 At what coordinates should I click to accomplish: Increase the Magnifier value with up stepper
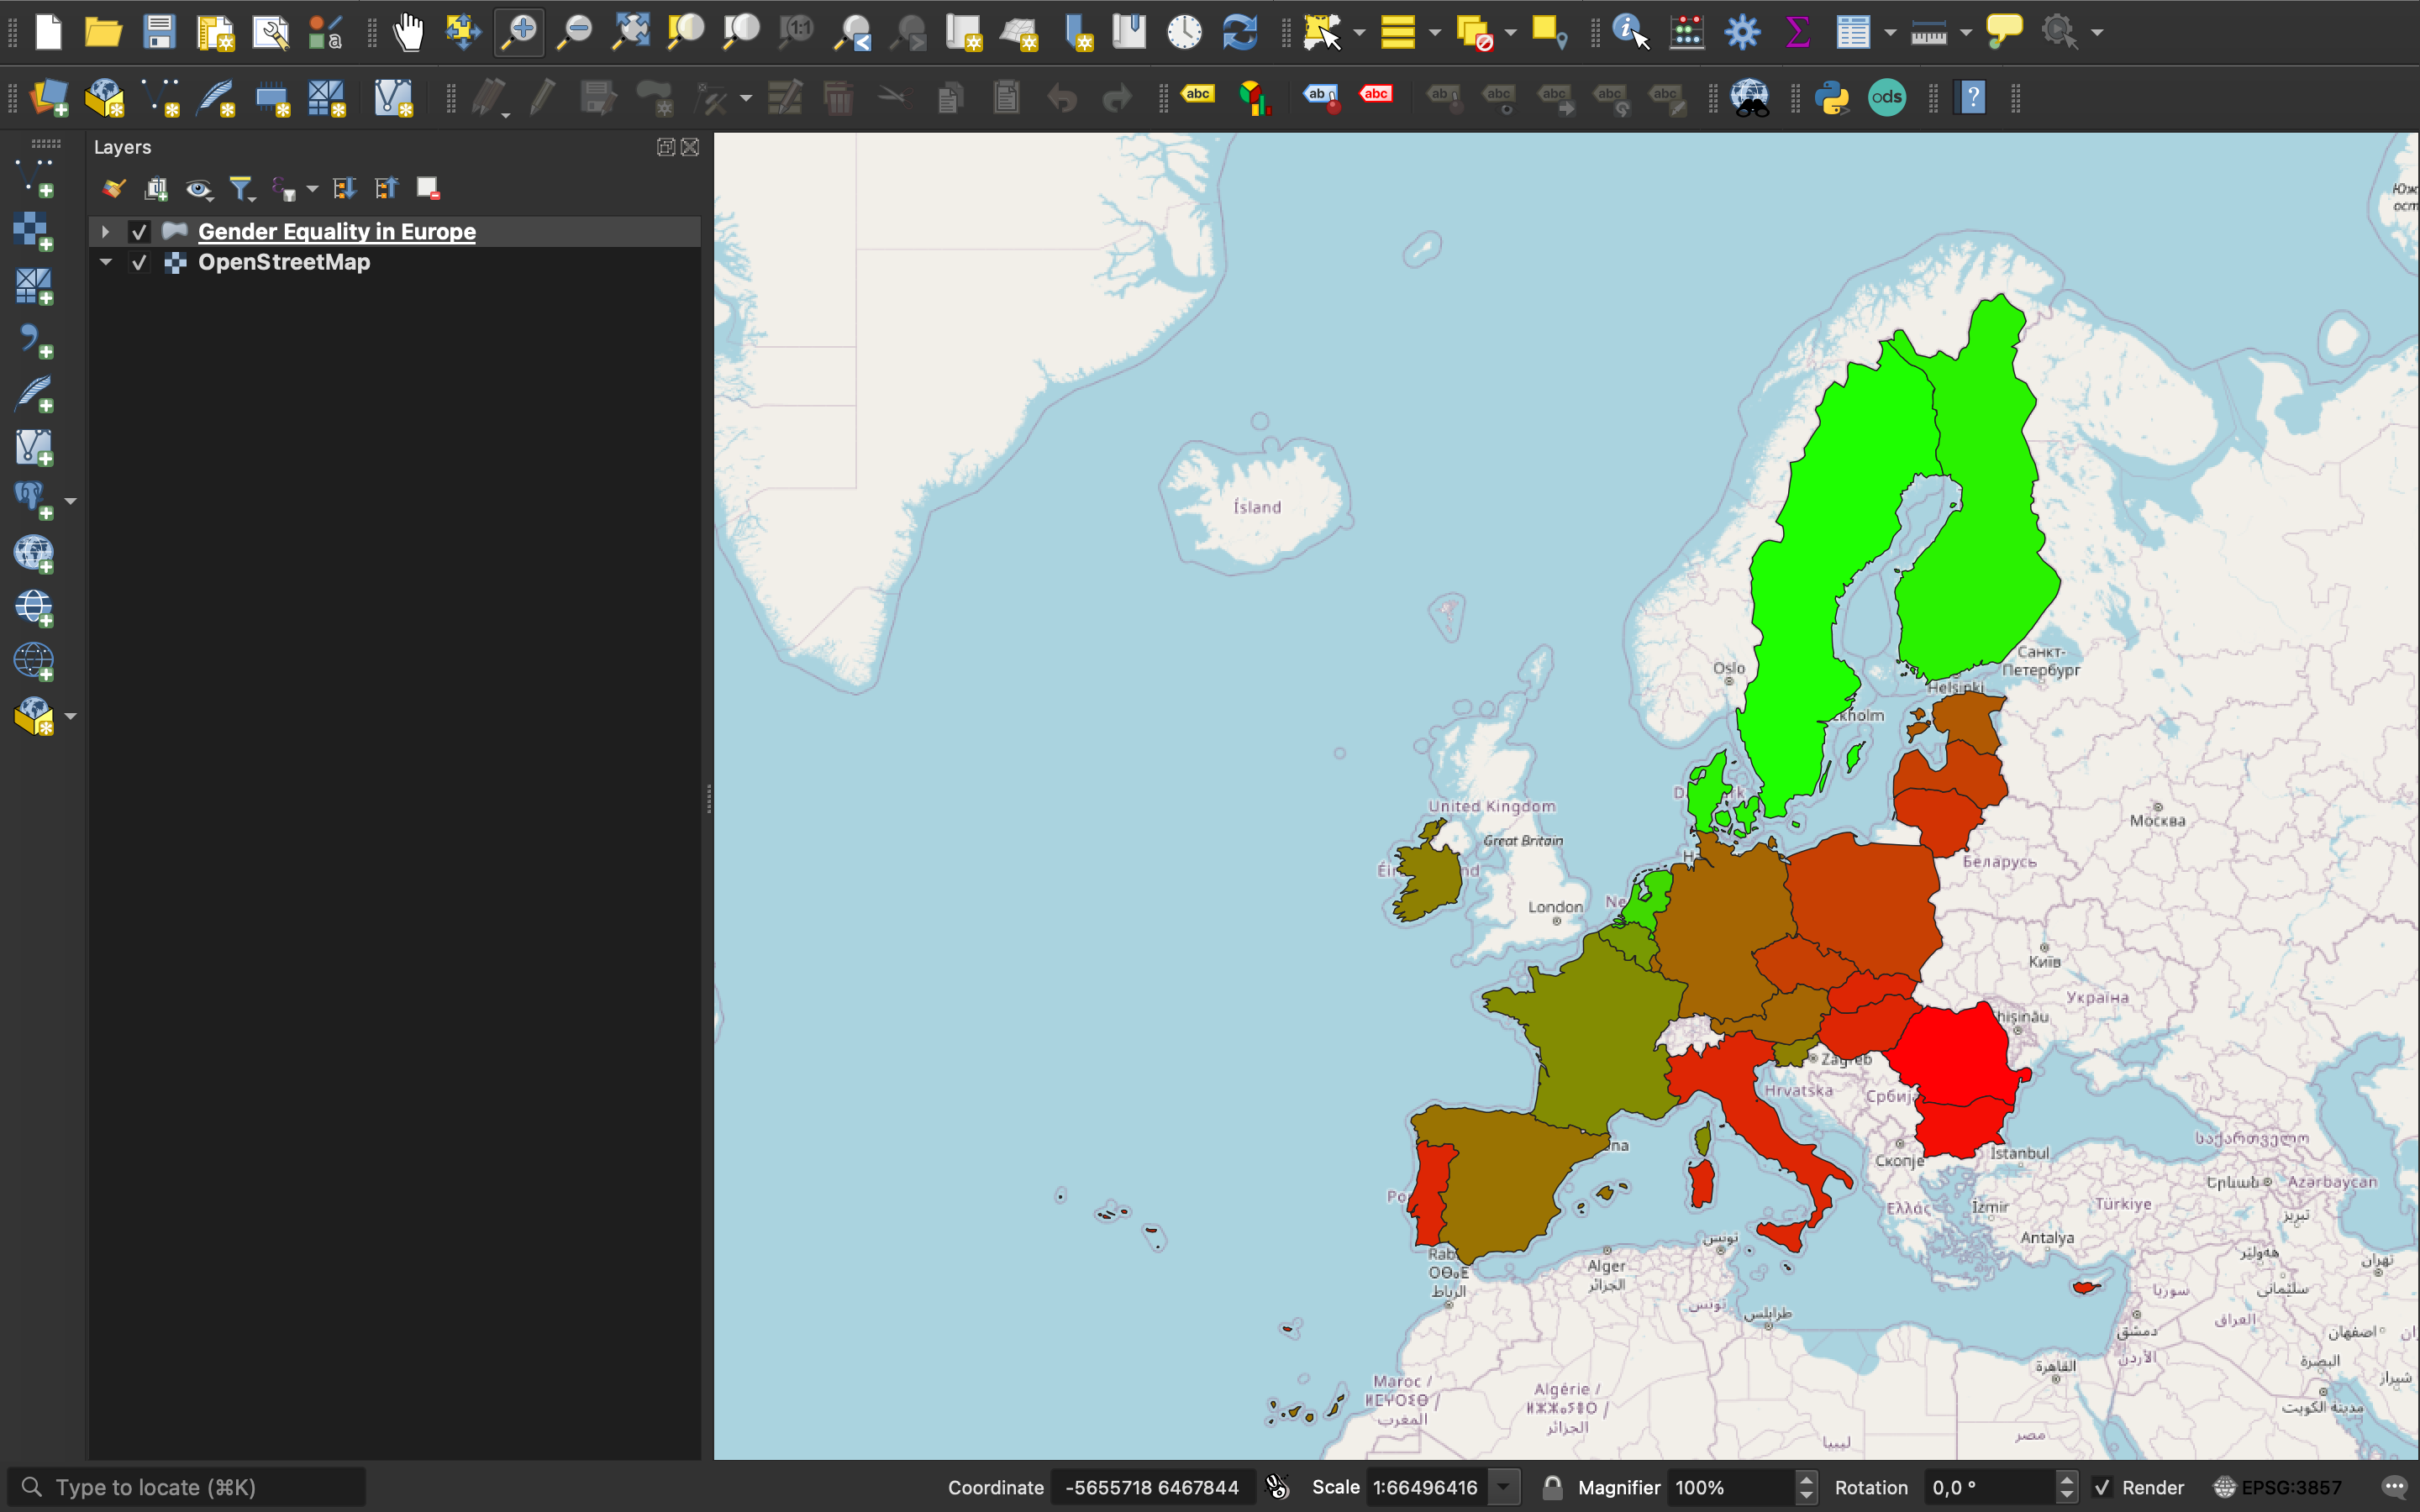[x=1806, y=1479]
